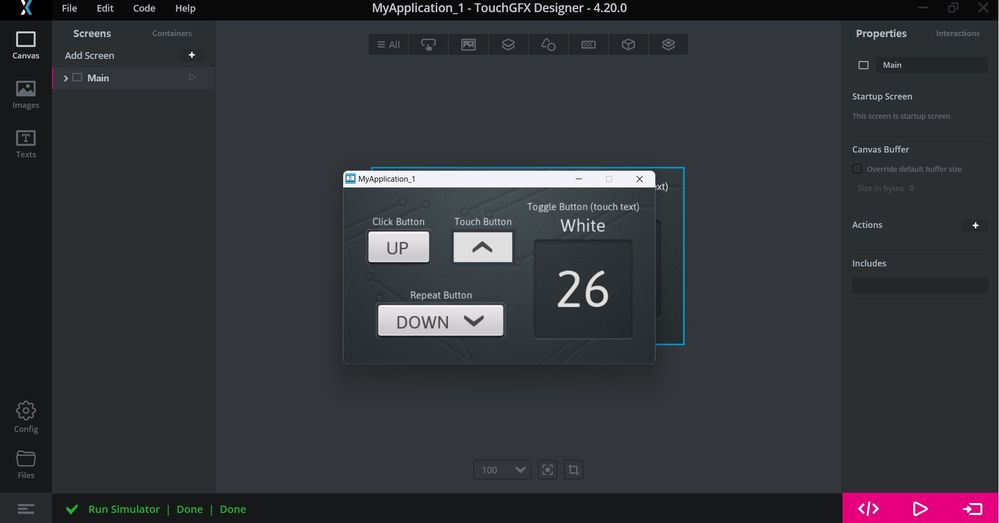Select the Properties tab
Viewport: 999px width, 523px height.
[x=881, y=33]
